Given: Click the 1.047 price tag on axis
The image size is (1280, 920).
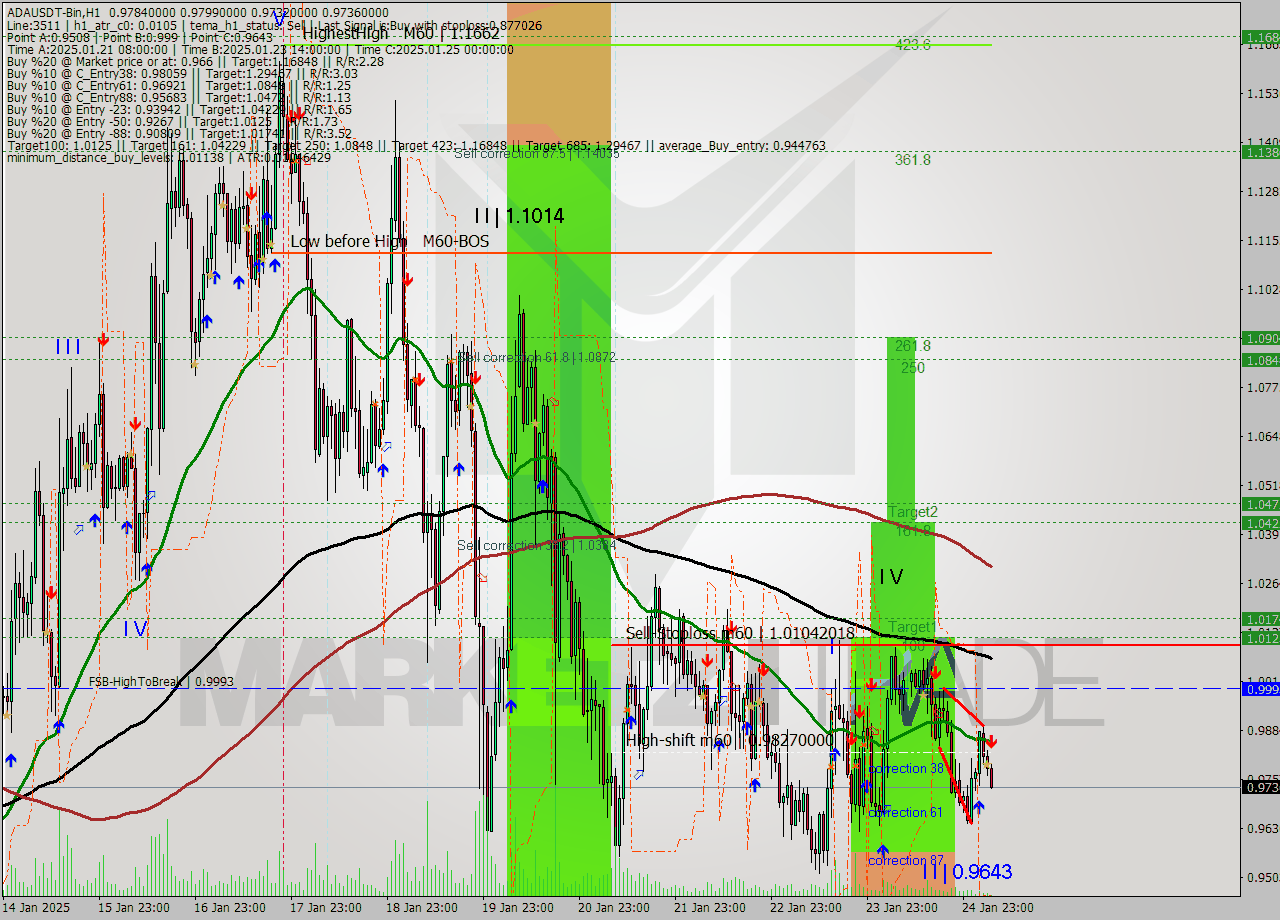Looking at the screenshot, I should point(1260,504).
